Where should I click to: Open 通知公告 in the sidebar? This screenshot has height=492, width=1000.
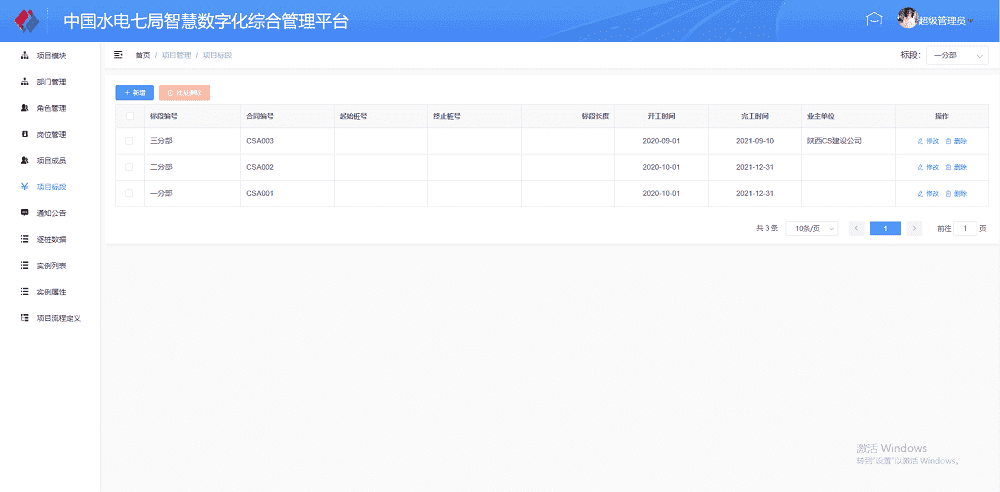(50, 213)
